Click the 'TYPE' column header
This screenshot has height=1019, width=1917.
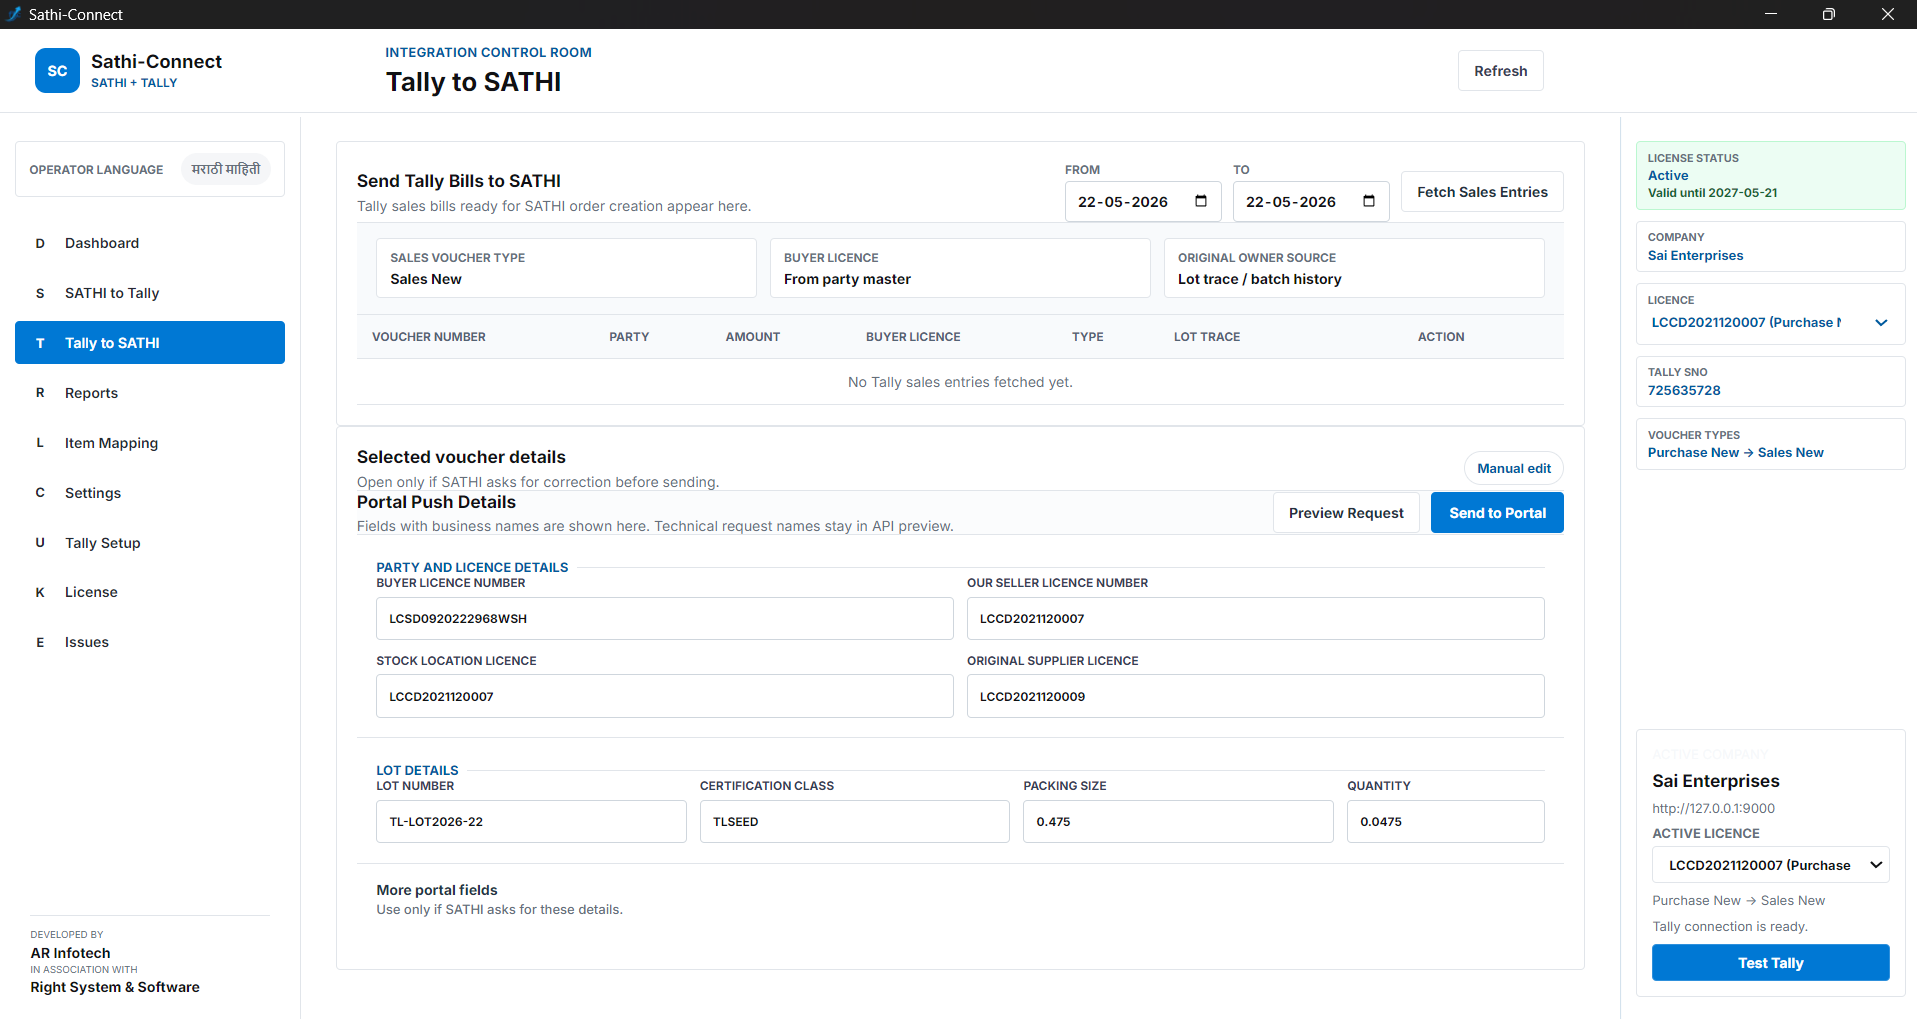[x=1087, y=337]
